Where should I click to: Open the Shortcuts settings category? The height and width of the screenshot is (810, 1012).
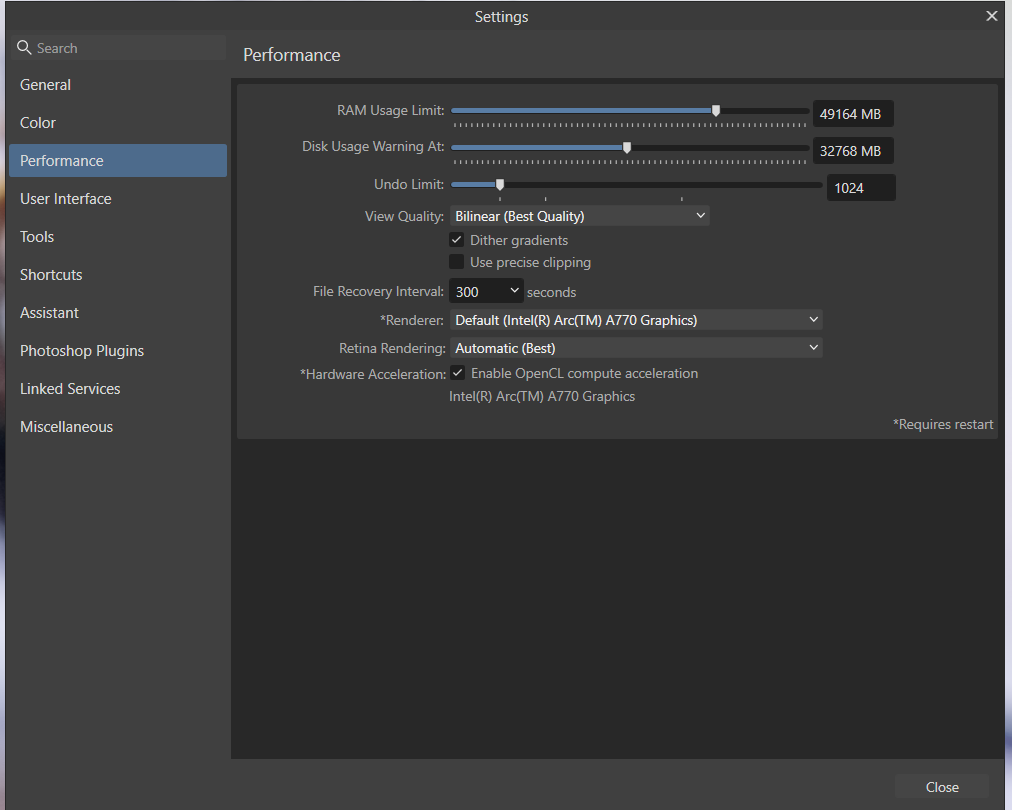click(51, 275)
